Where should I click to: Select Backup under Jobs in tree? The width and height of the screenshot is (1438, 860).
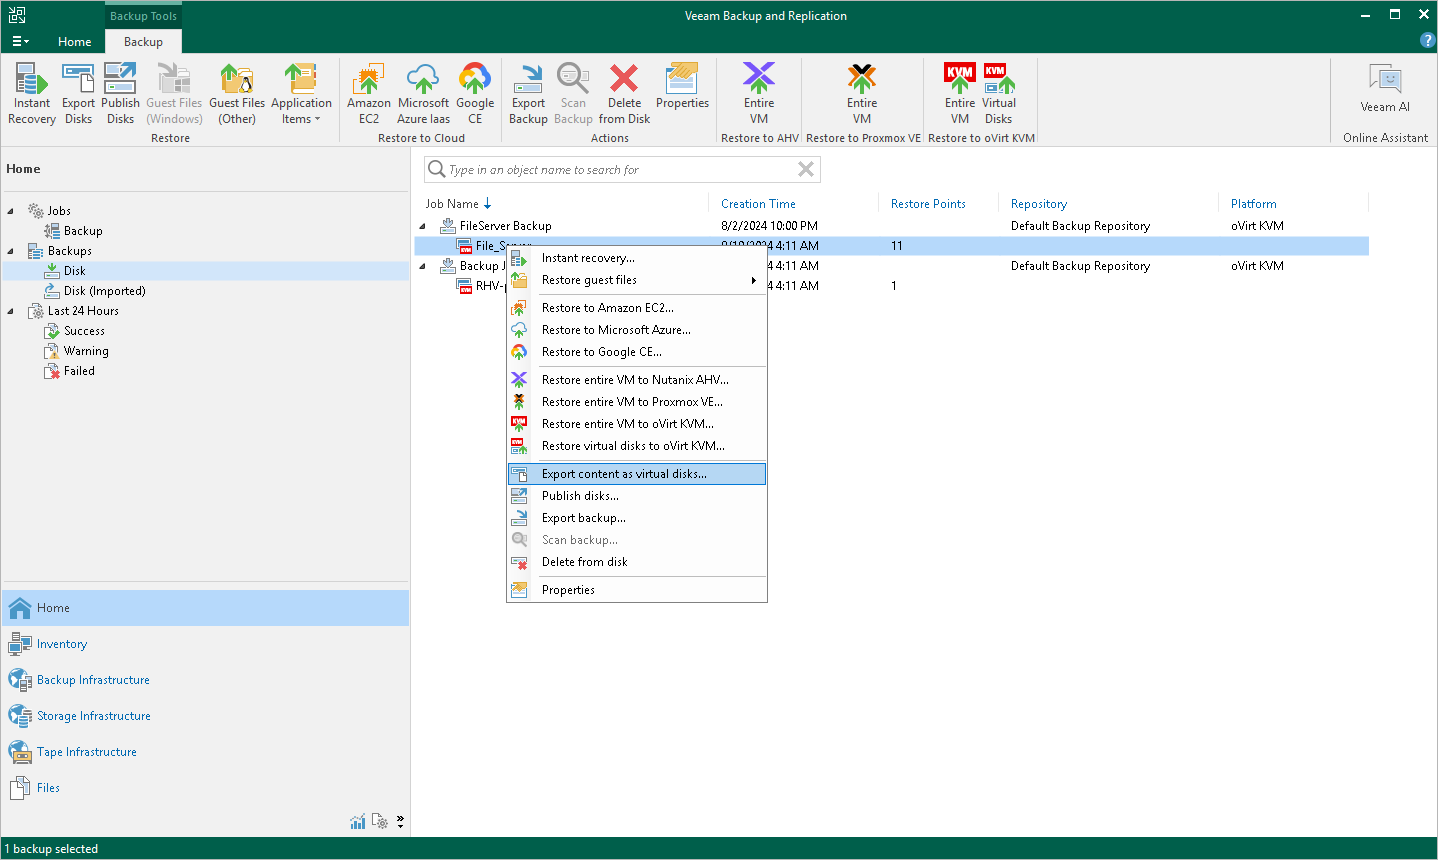point(83,231)
